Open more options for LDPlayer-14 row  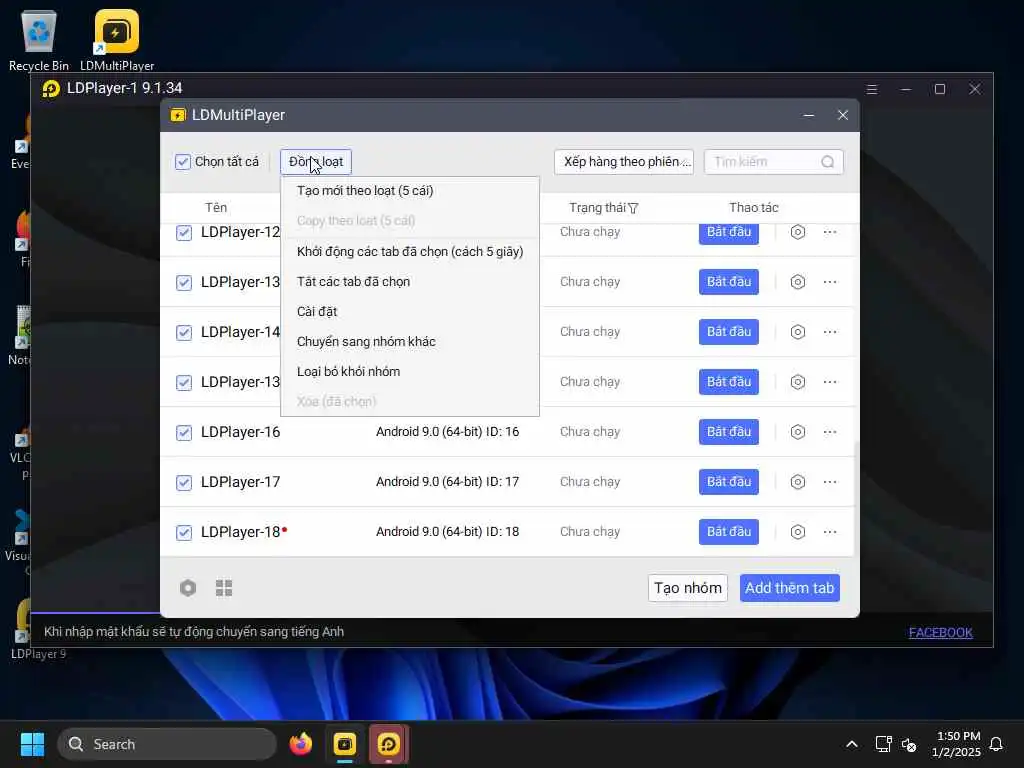(x=830, y=332)
